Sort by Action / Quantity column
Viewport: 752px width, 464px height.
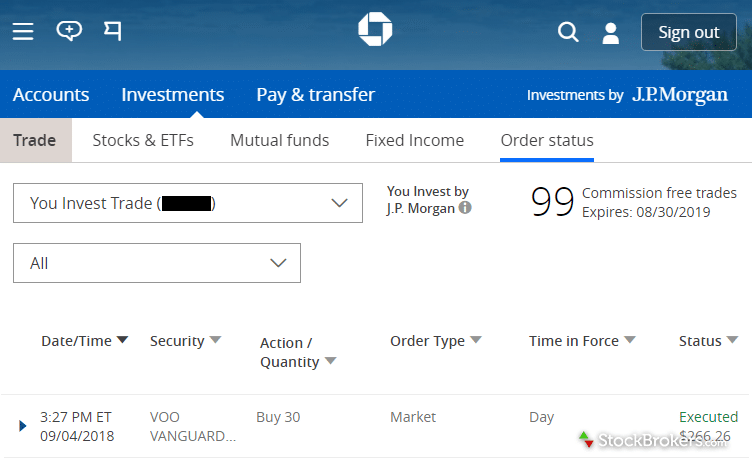point(298,352)
